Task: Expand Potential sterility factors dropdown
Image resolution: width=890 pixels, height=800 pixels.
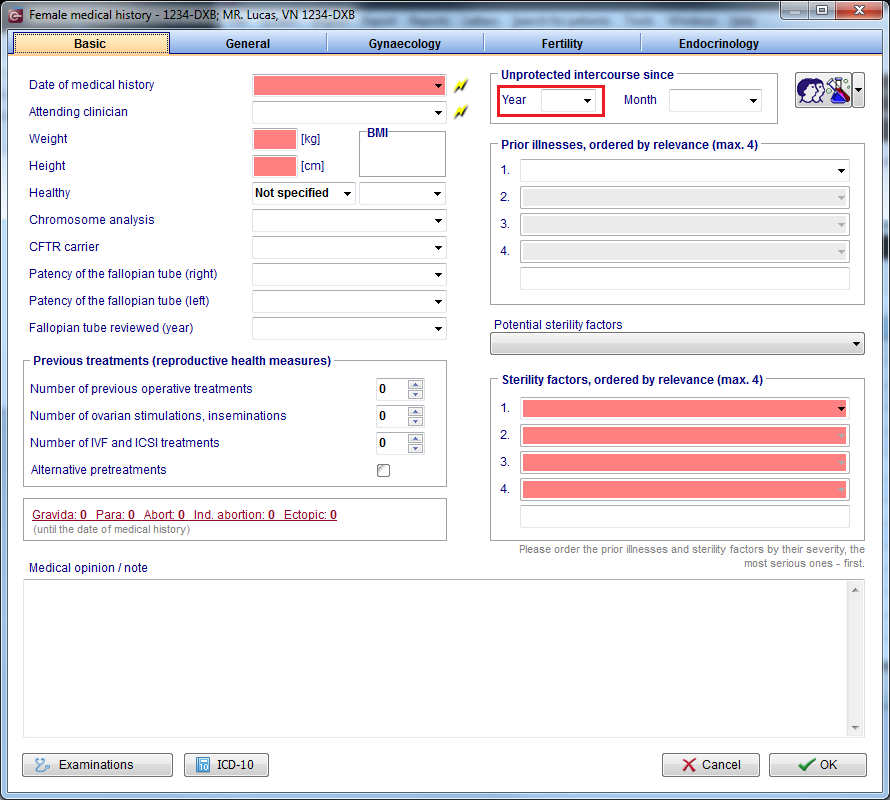Action: [x=677, y=344]
